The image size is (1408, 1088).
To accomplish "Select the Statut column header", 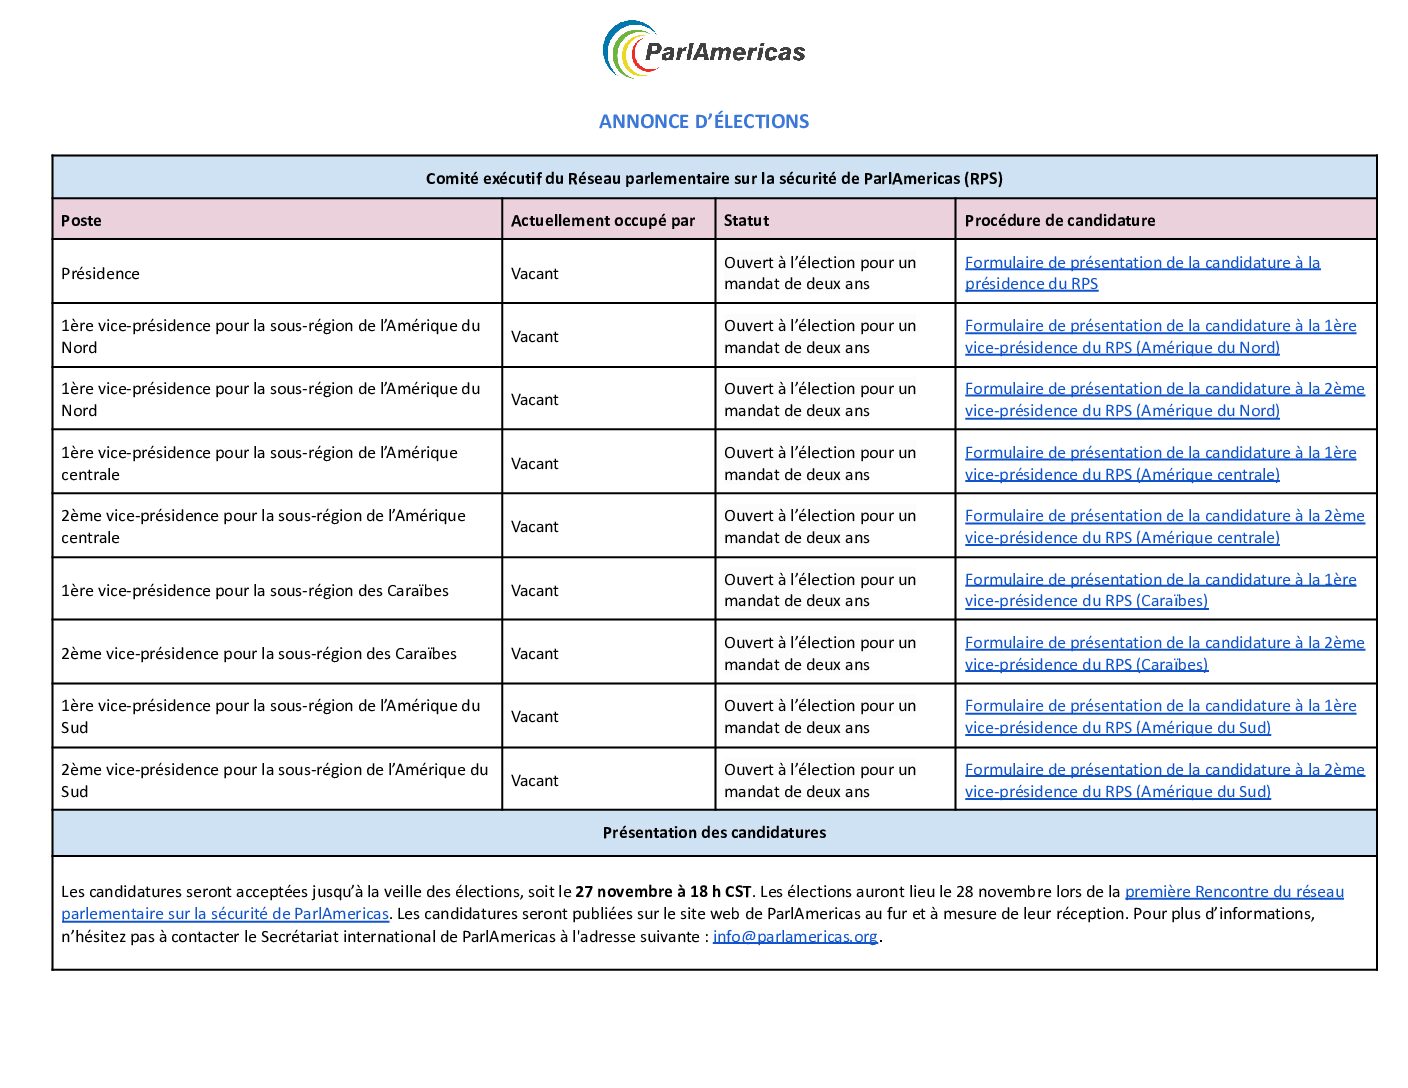I will click(746, 221).
